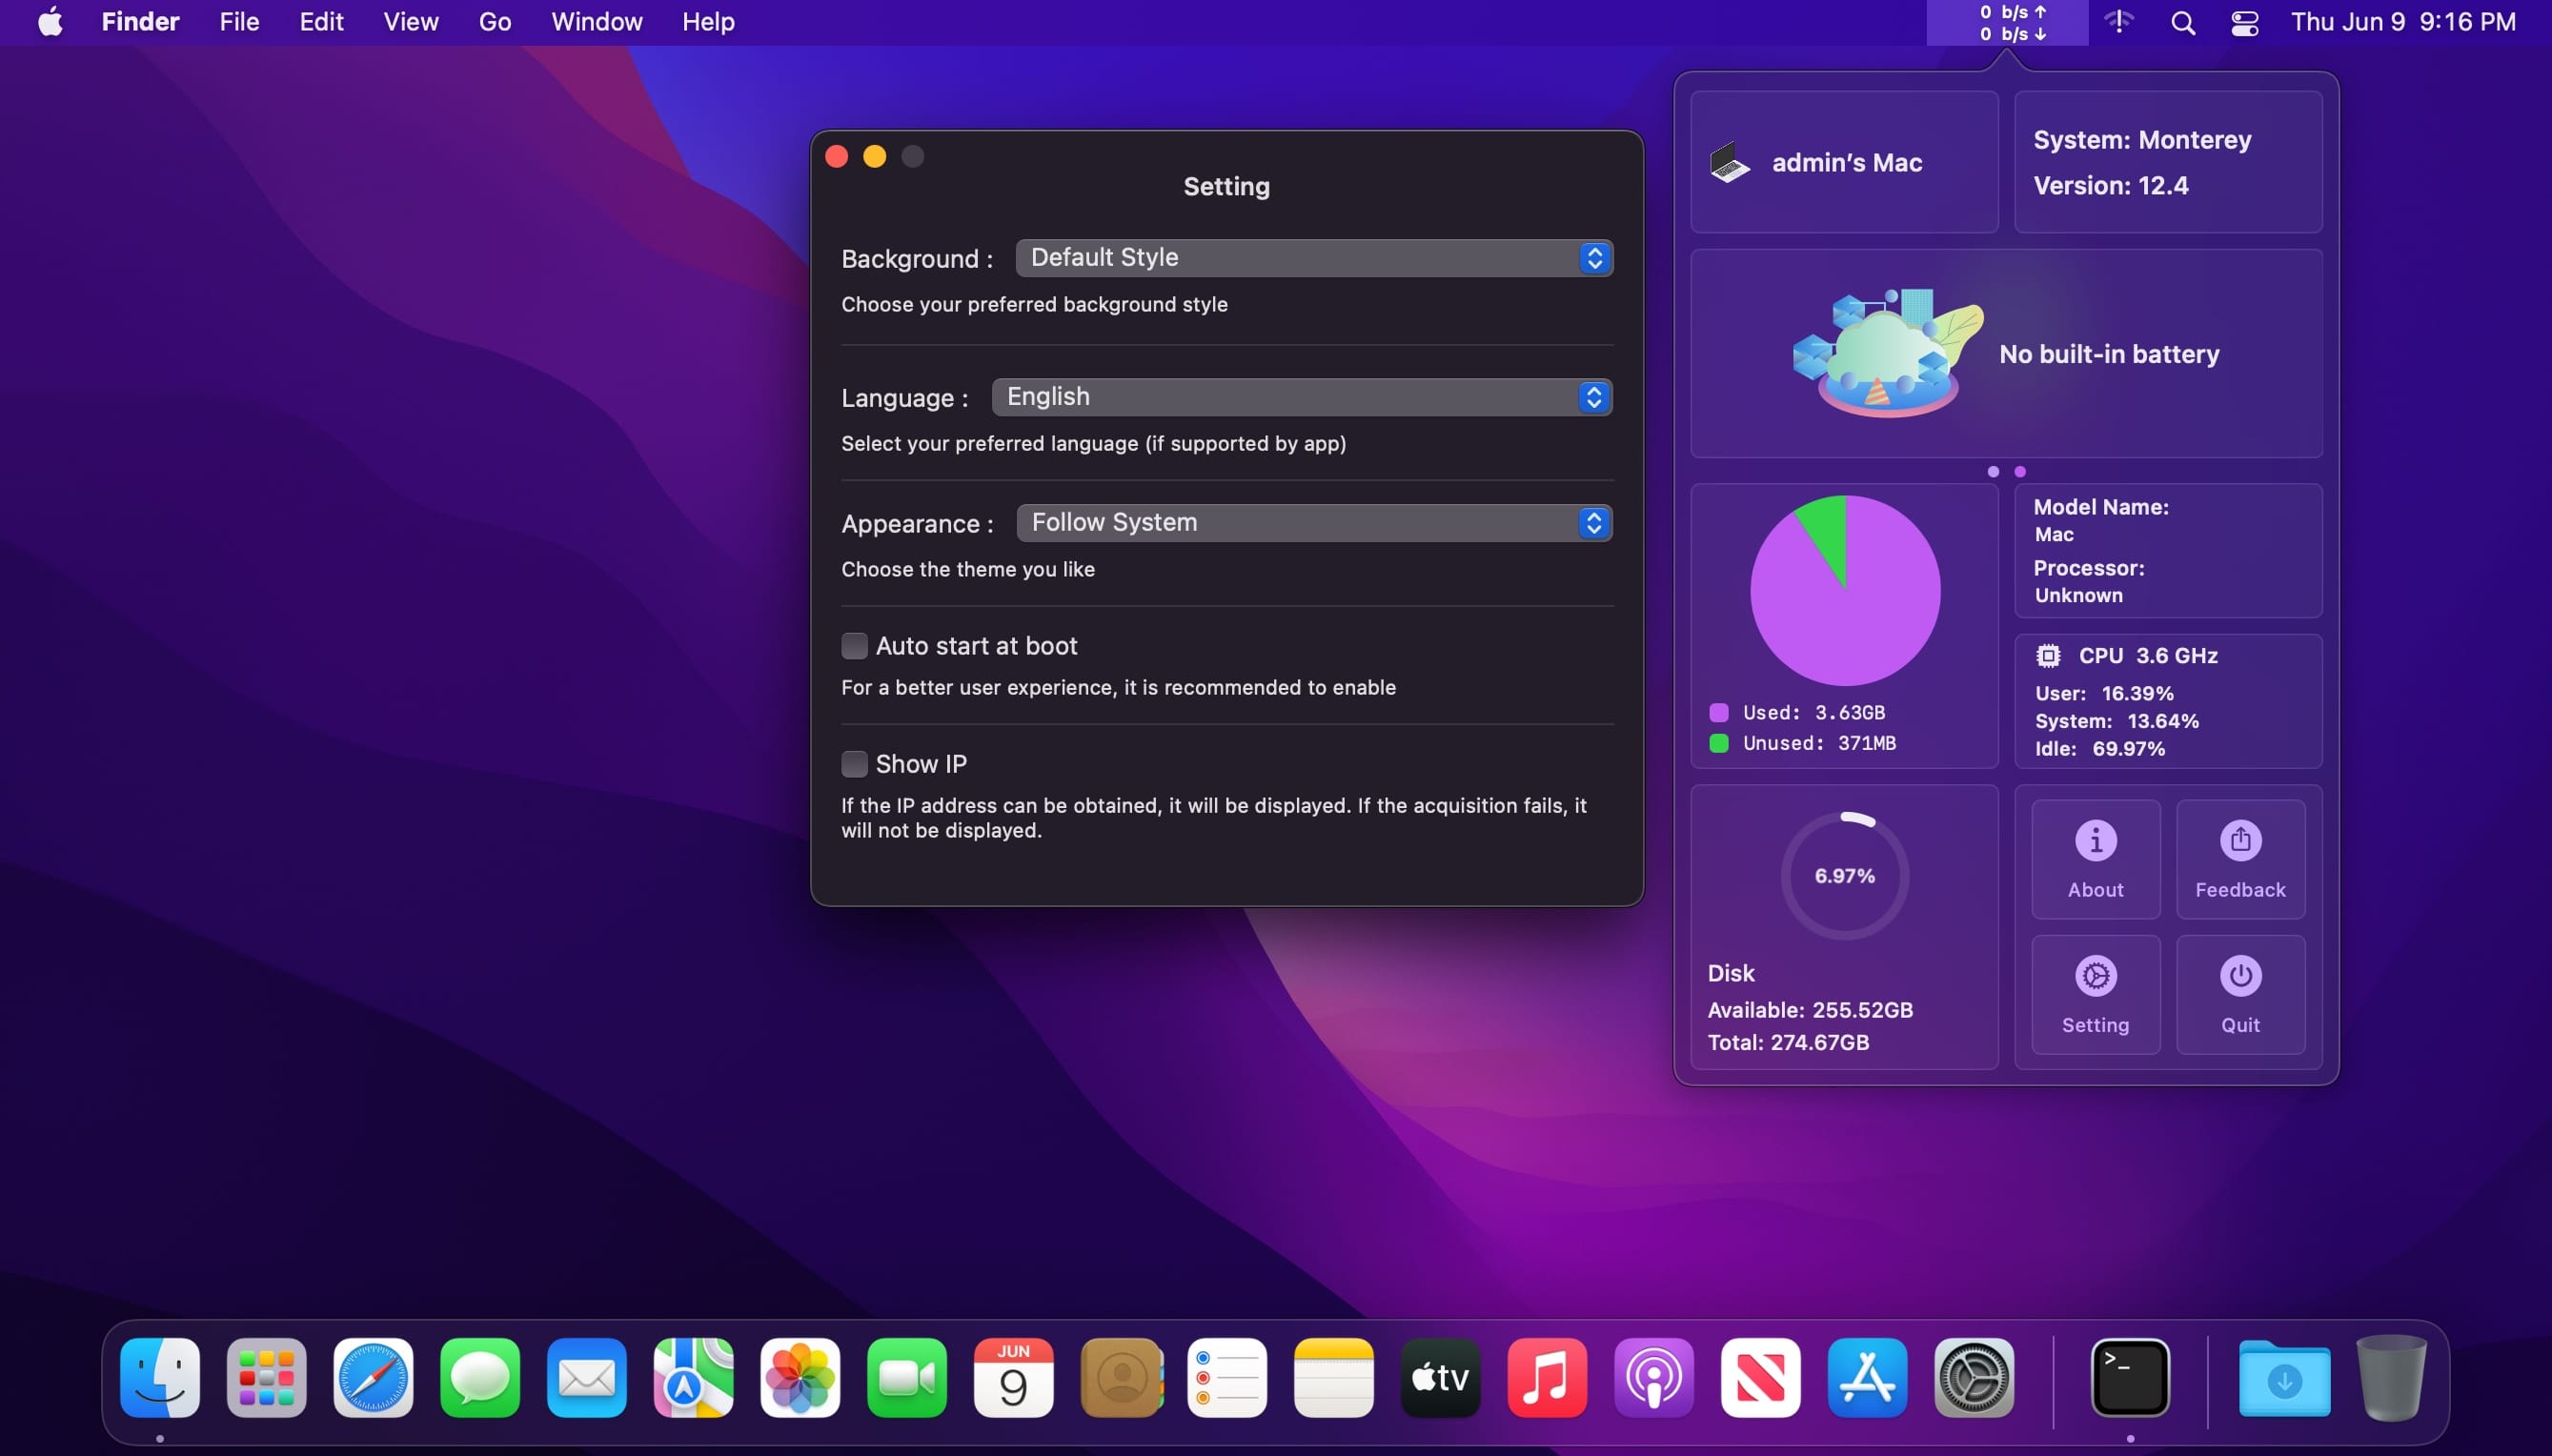Click the disk usage ring showing 6.97%
This screenshot has height=1456, width=2552.
tap(1845, 876)
